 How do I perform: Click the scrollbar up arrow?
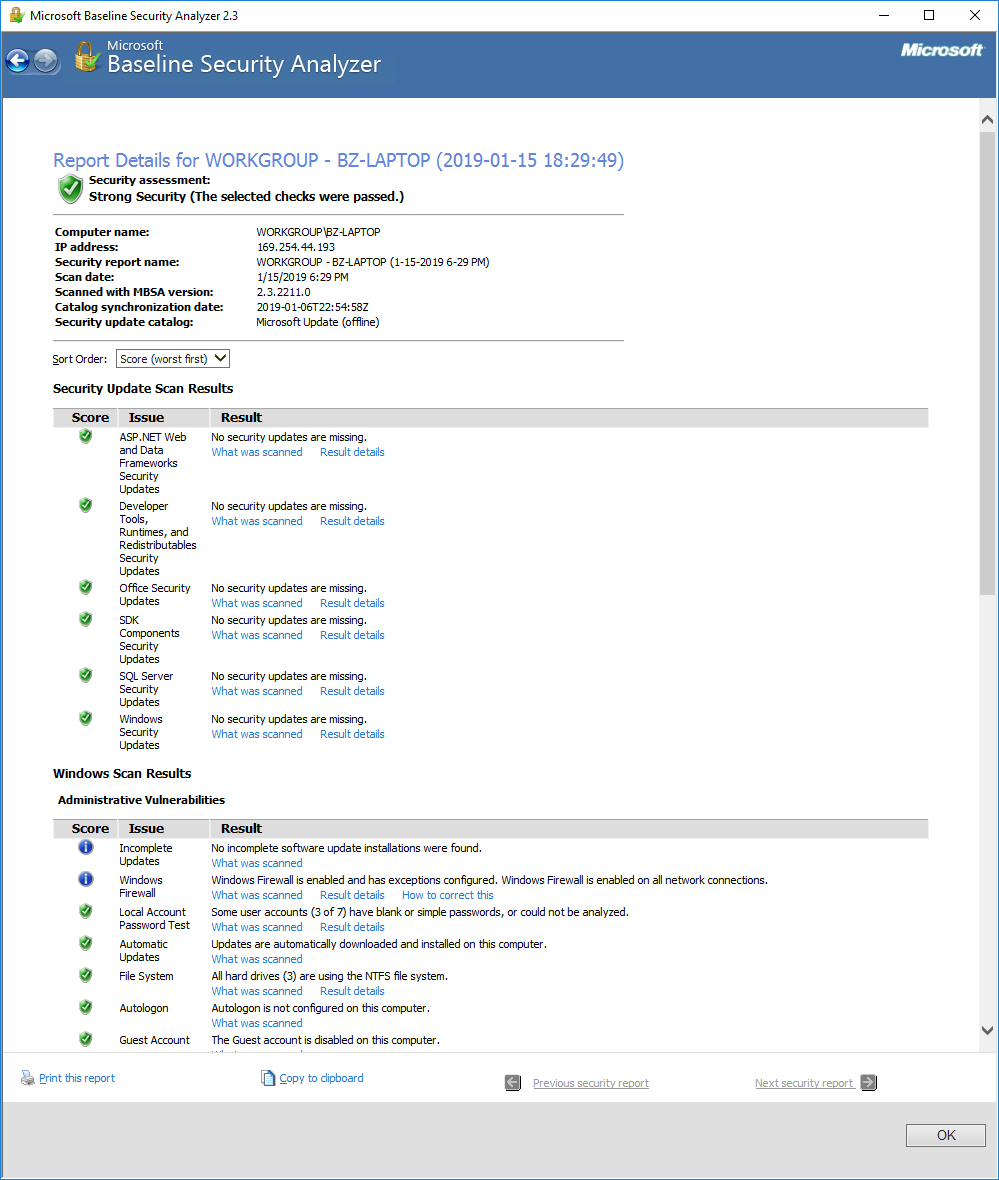click(x=987, y=119)
